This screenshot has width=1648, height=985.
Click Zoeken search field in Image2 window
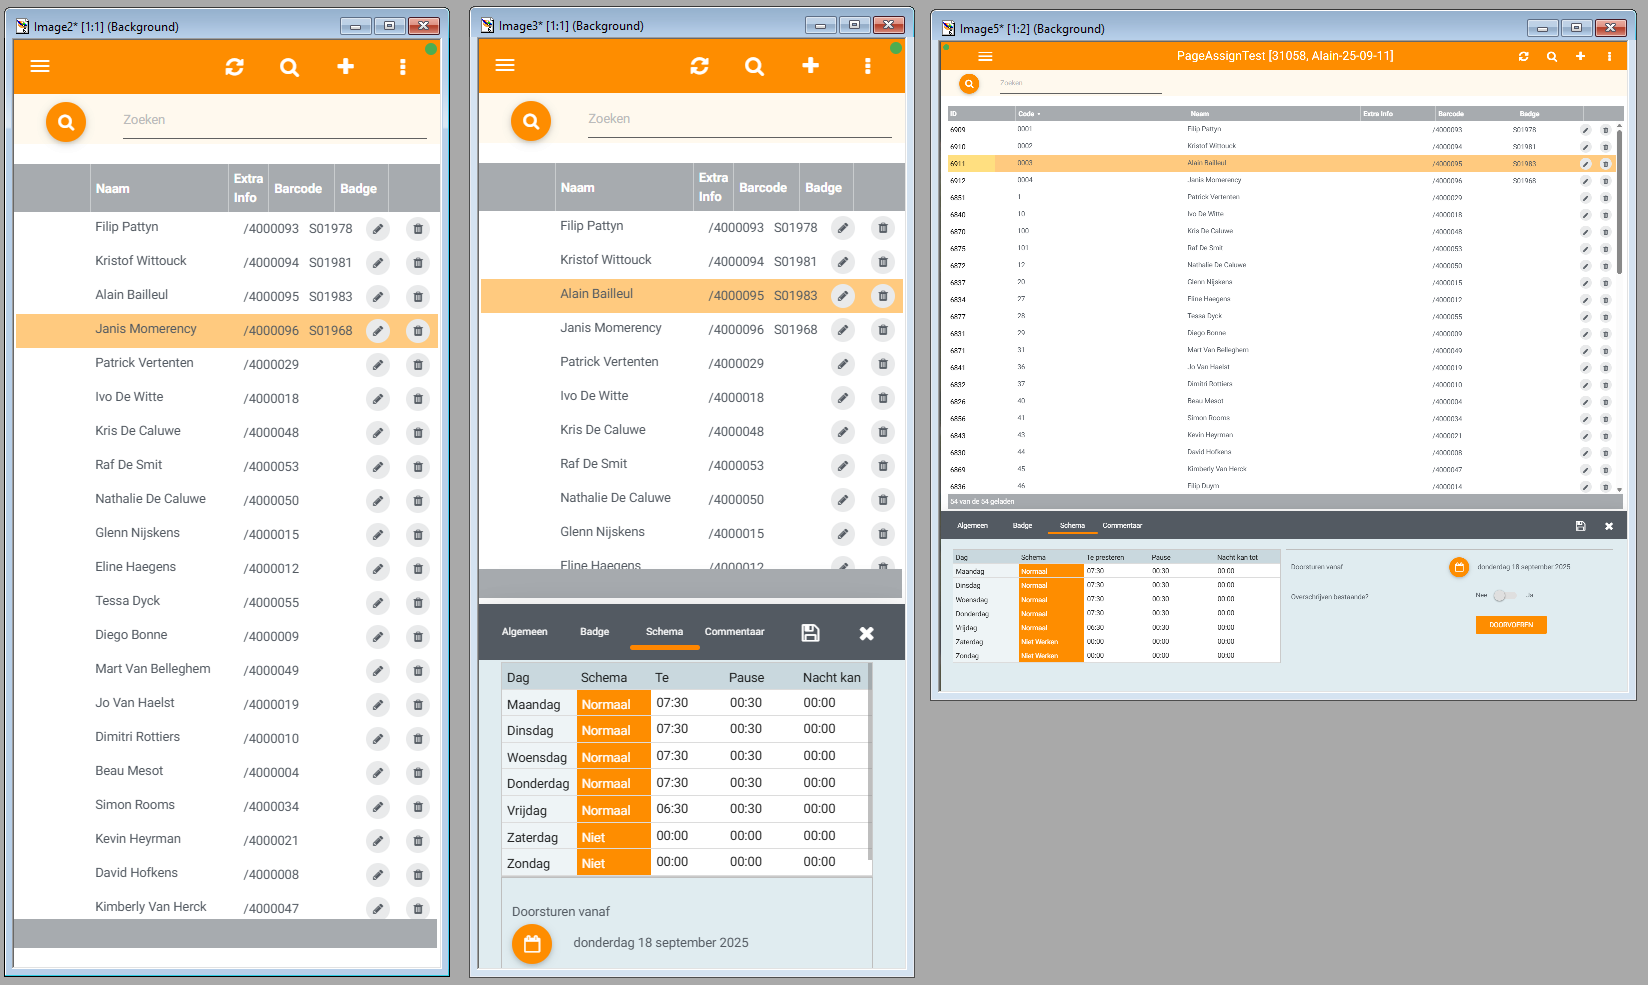point(275,120)
